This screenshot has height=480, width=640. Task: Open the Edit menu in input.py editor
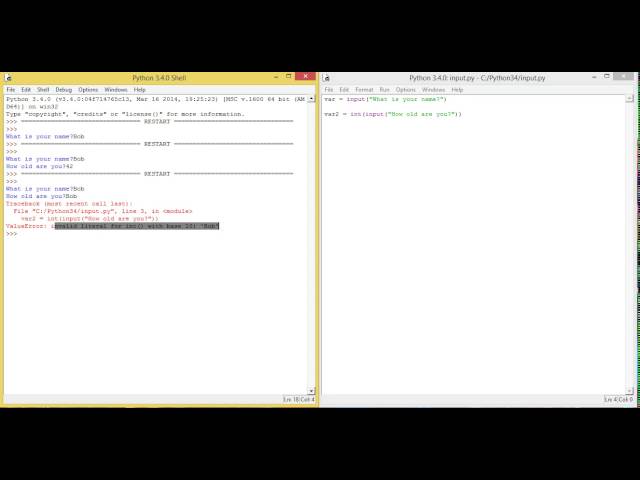344,90
